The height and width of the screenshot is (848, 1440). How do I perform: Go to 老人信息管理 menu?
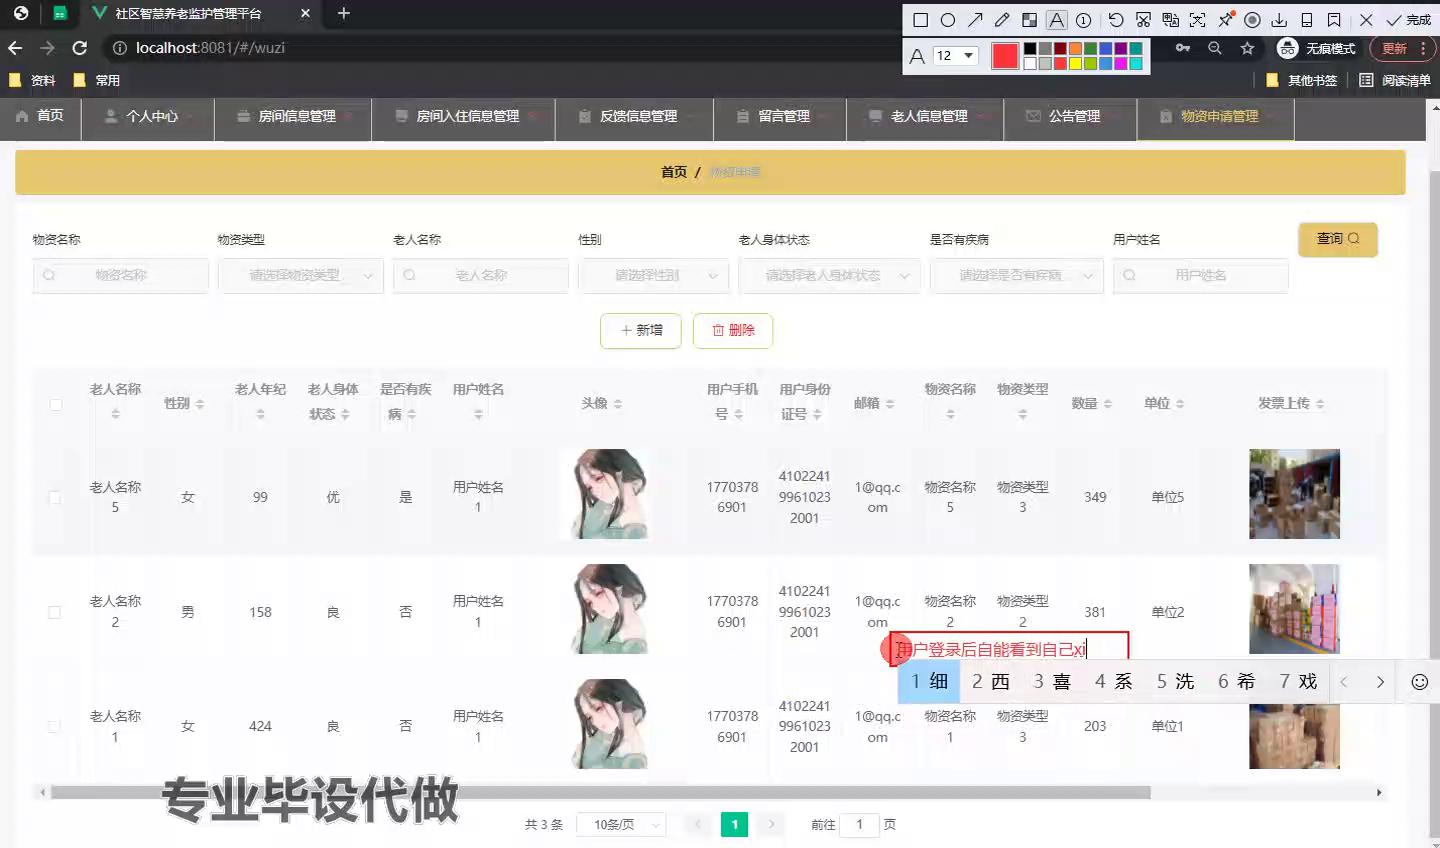point(926,117)
